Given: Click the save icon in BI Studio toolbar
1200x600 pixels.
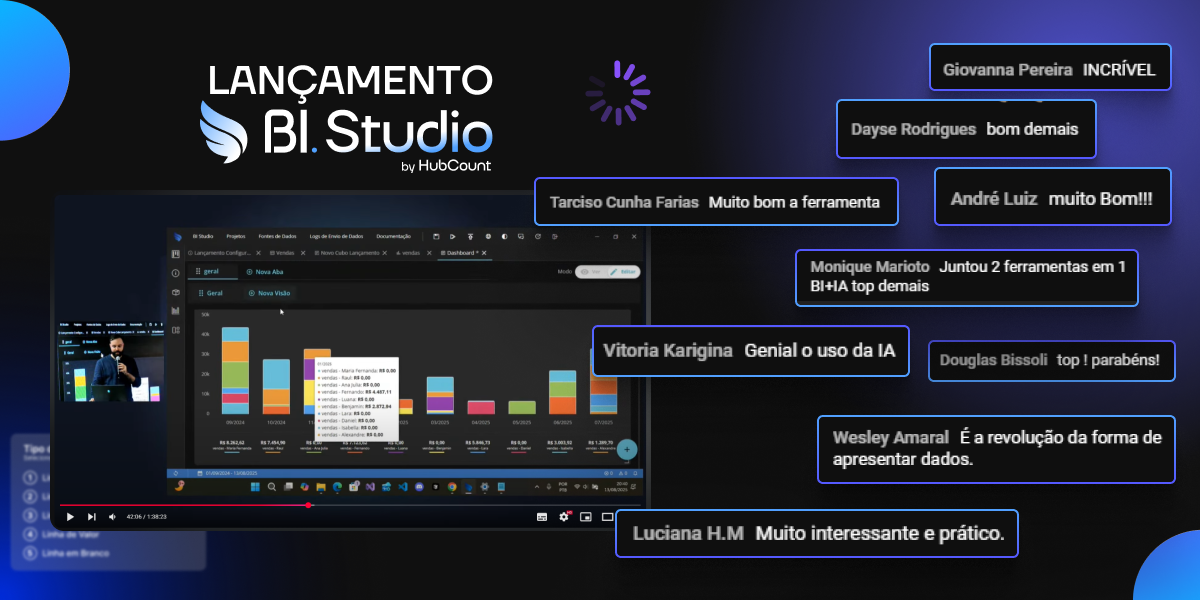Looking at the screenshot, I should [x=436, y=236].
